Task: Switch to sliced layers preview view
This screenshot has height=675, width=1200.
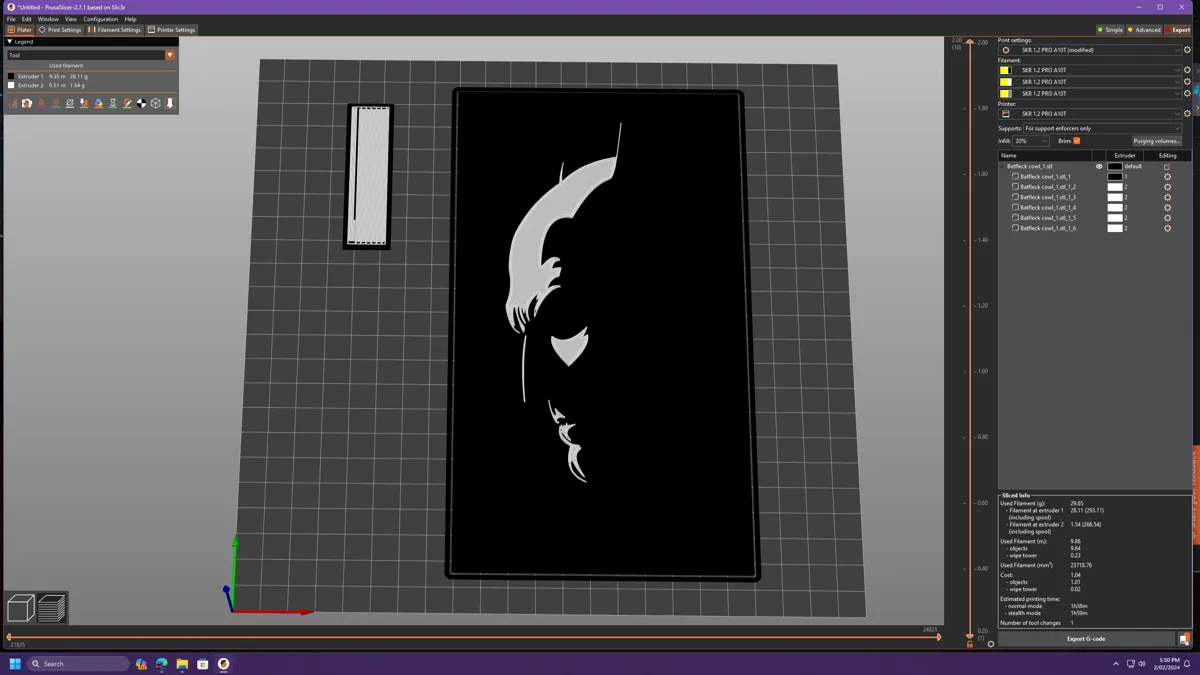Action: coord(52,607)
